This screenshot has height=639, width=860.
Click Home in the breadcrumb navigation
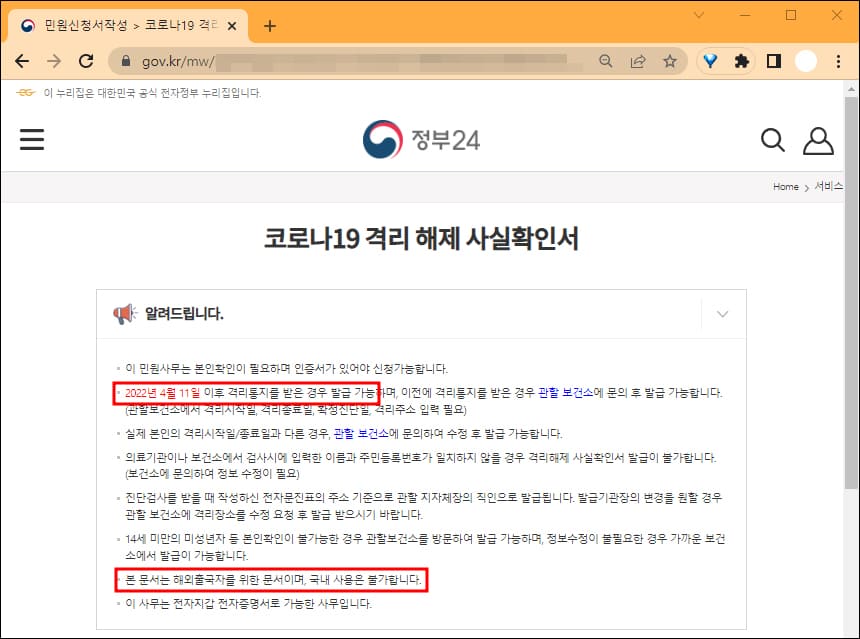786,186
